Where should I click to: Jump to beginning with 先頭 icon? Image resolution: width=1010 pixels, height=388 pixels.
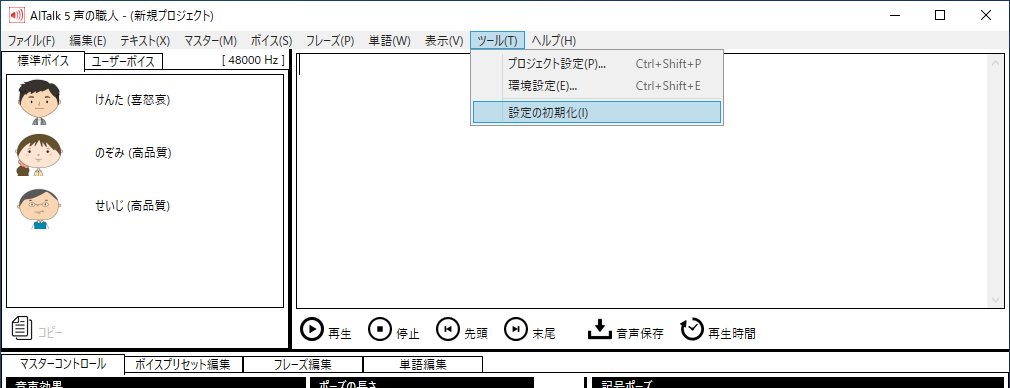[448, 329]
